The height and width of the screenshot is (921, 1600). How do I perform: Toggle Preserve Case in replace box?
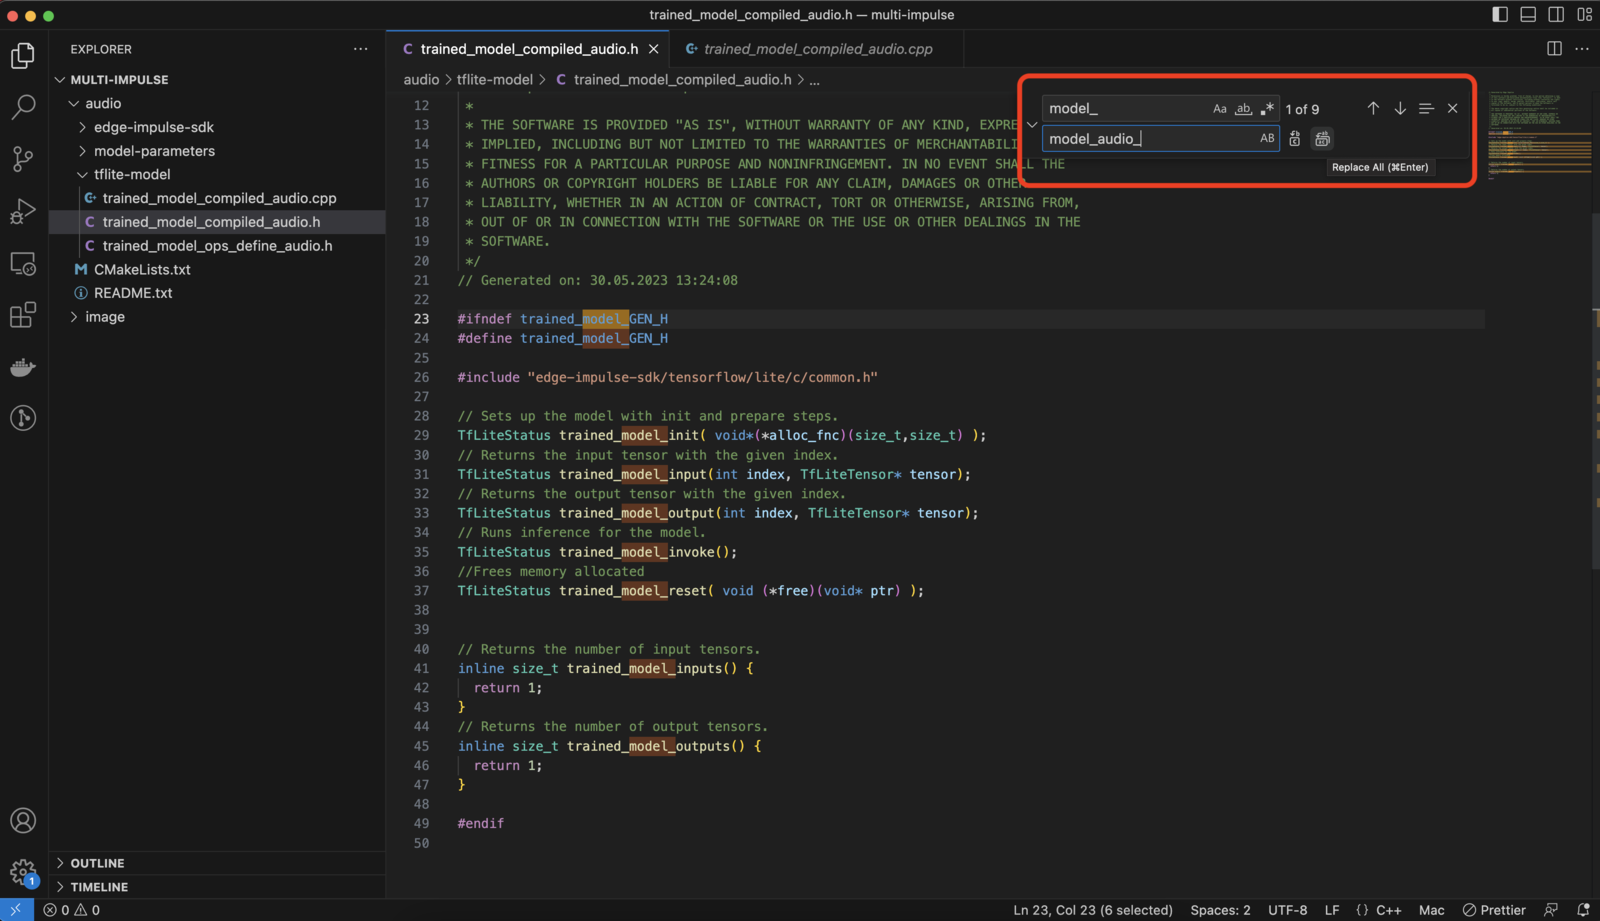[1267, 139]
